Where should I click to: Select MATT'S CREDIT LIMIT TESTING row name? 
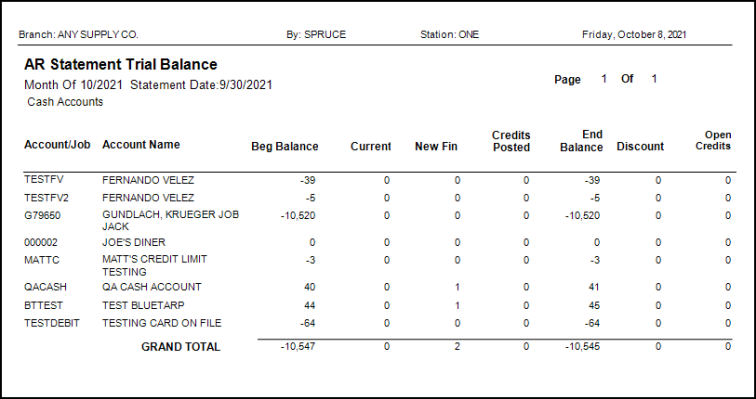(x=155, y=266)
